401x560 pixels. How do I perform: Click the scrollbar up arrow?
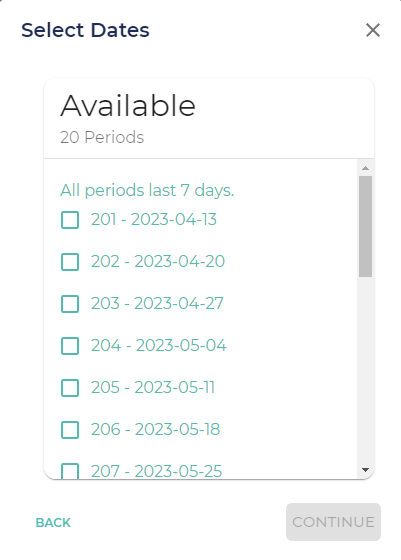tap(365, 168)
